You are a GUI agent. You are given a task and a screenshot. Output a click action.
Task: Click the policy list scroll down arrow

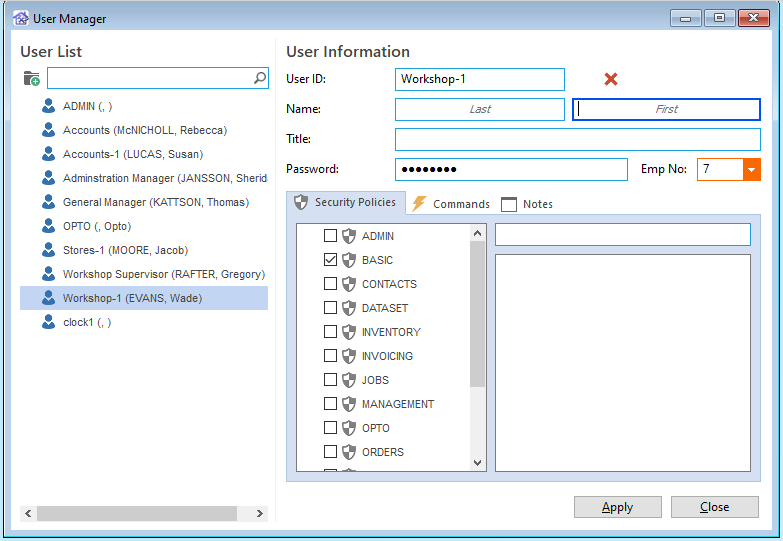click(x=477, y=463)
